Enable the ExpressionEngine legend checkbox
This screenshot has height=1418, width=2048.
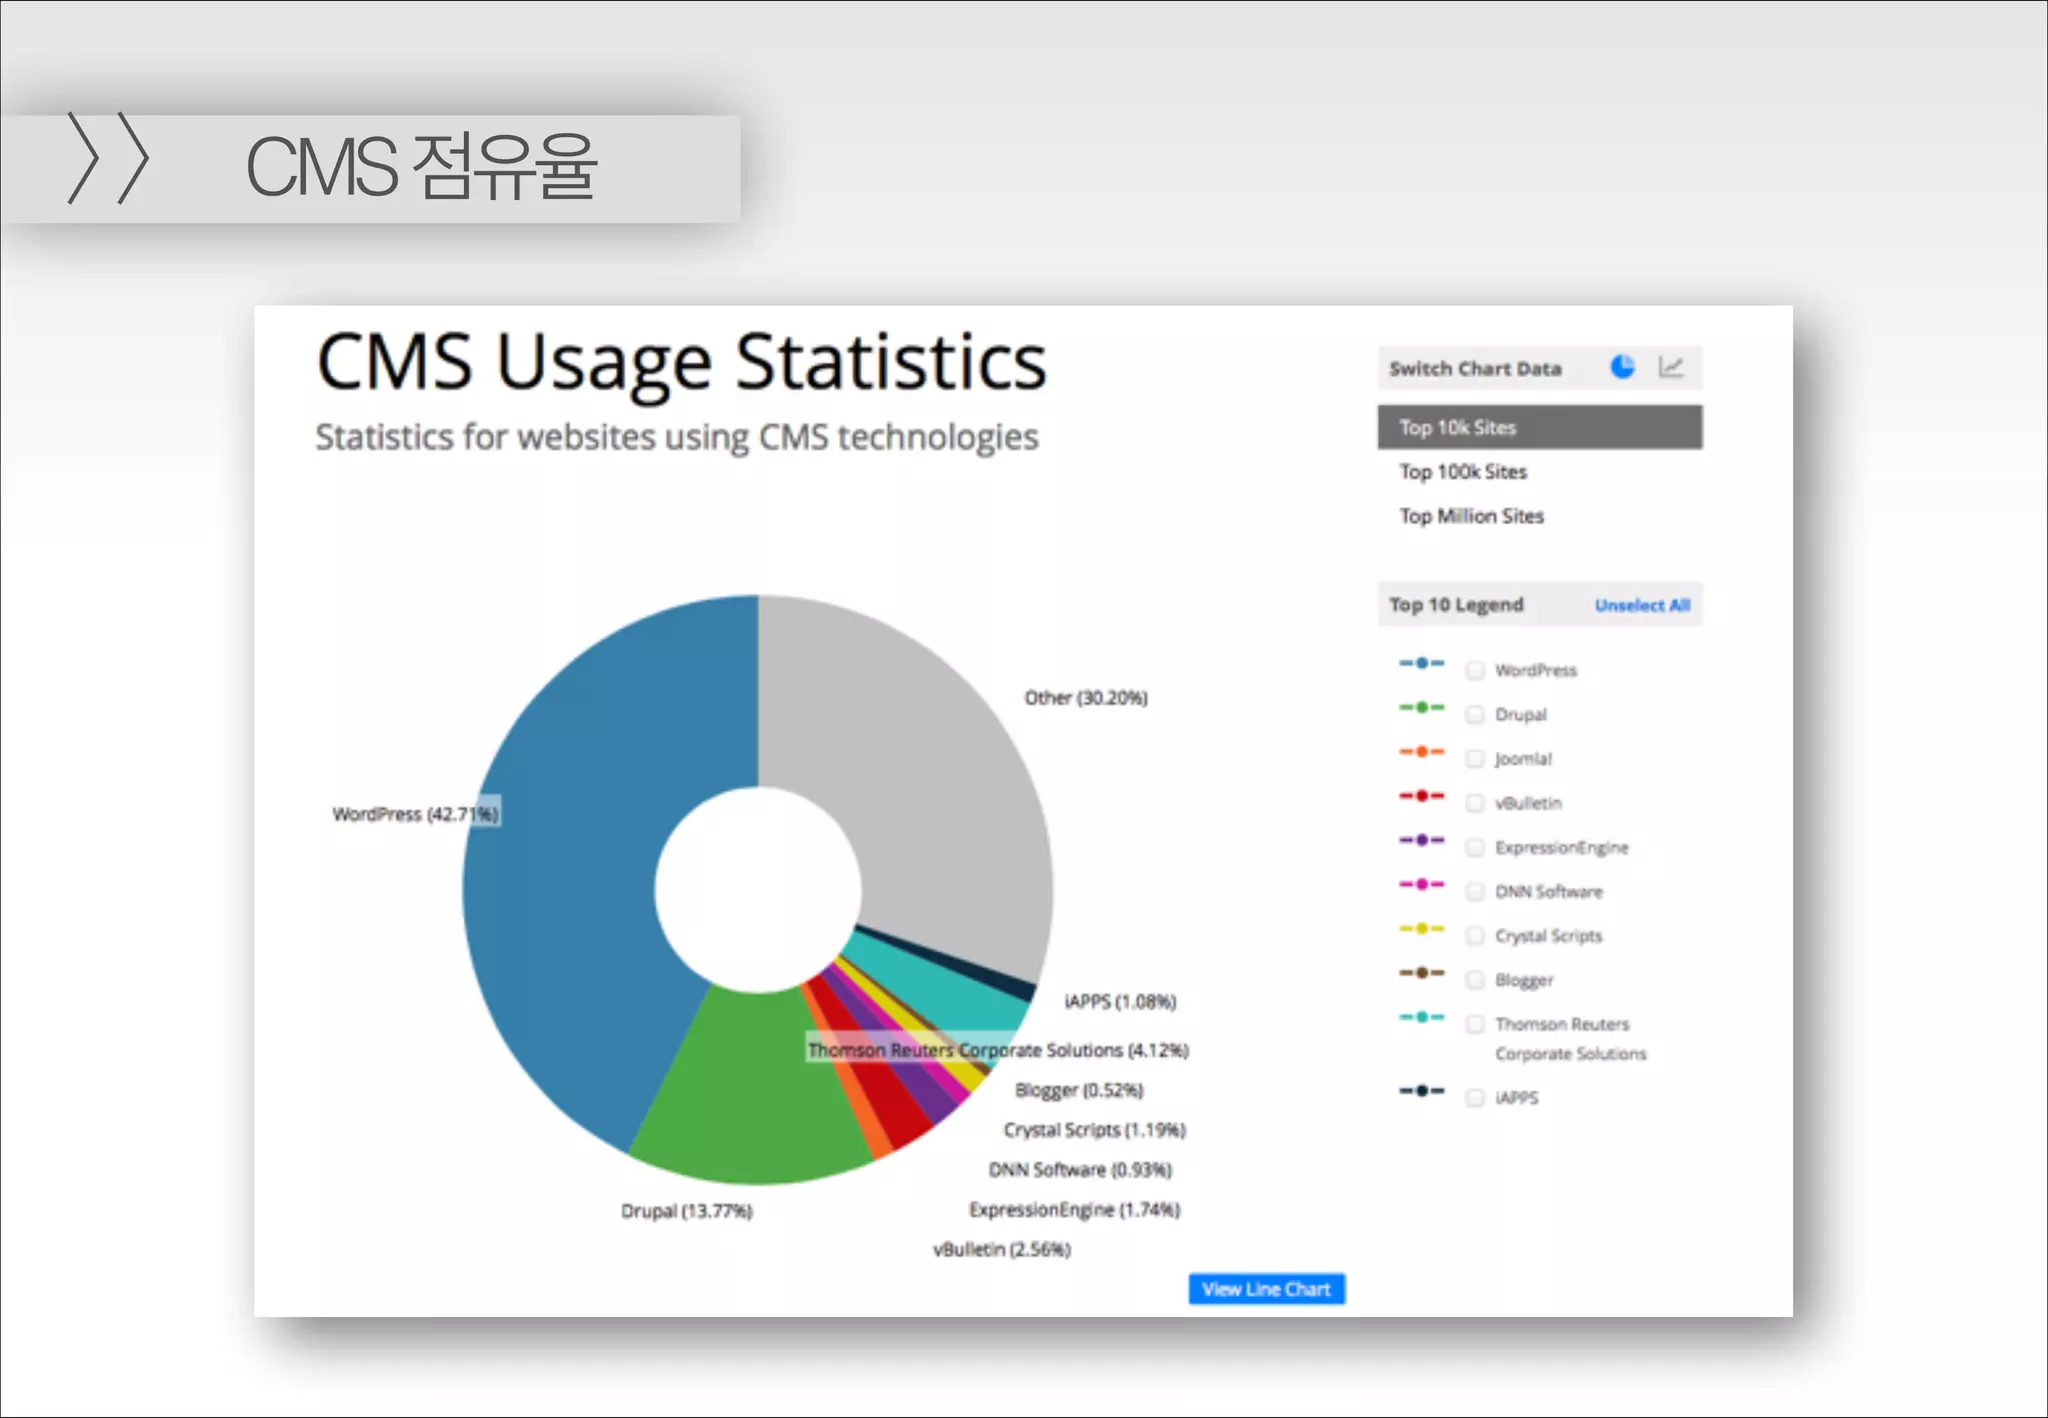click(x=1475, y=847)
